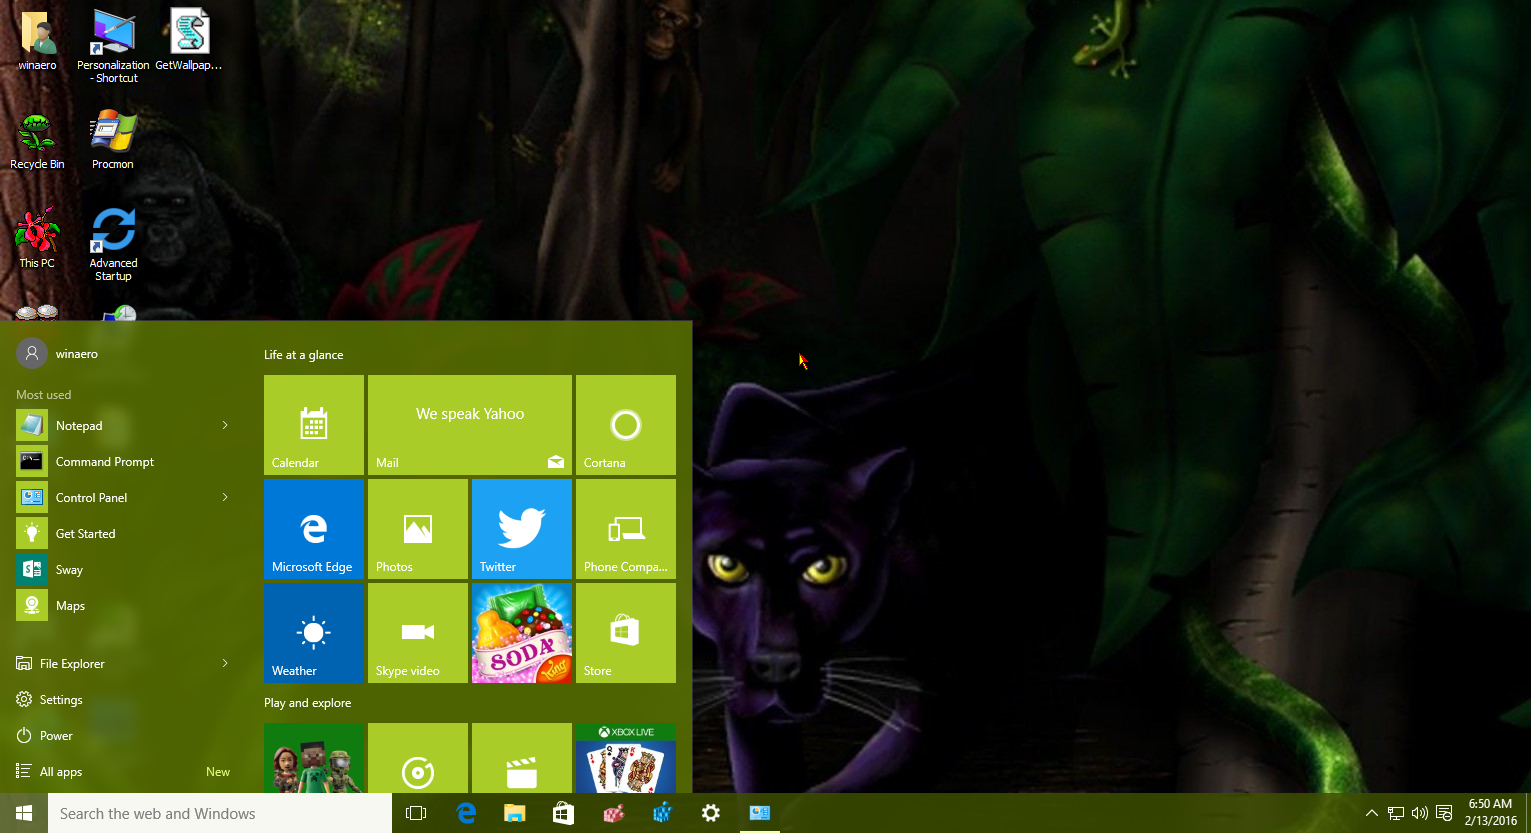Click the blue cubes taskbar icon
This screenshot has height=833, width=1531.
pos(662,813)
